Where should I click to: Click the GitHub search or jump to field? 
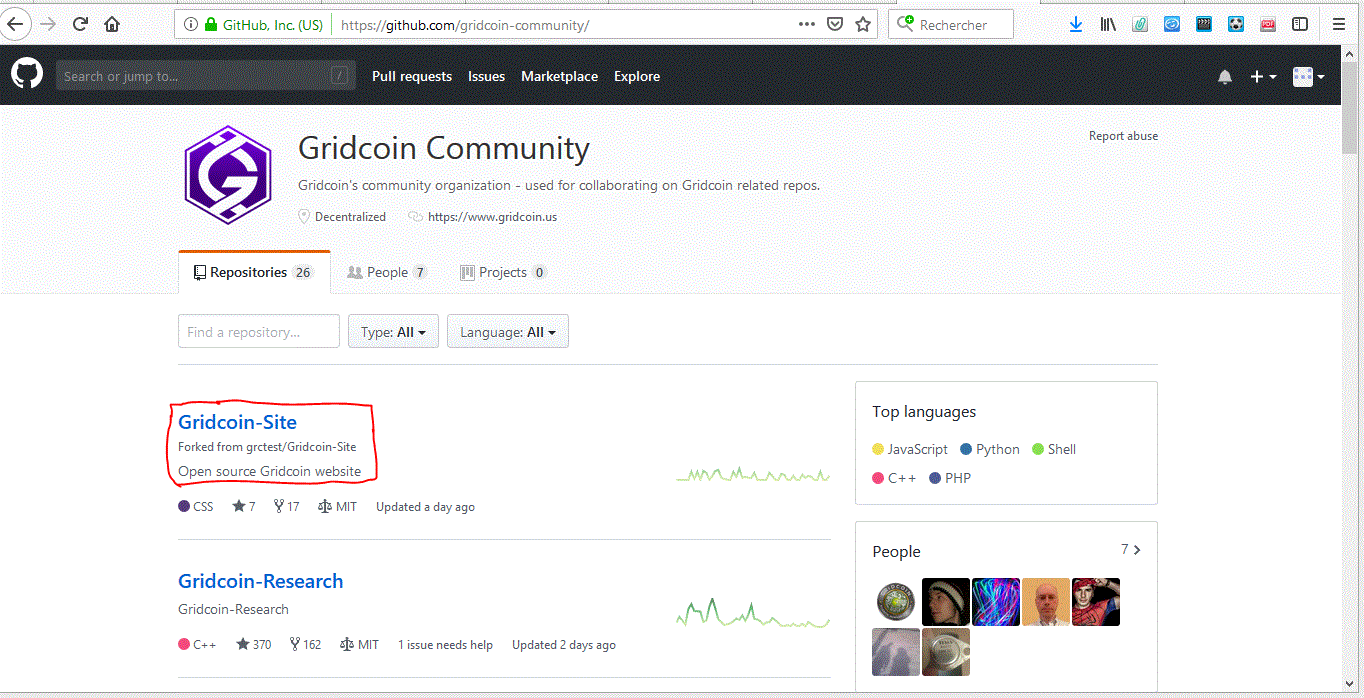pyautogui.click(x=205, y=76)
